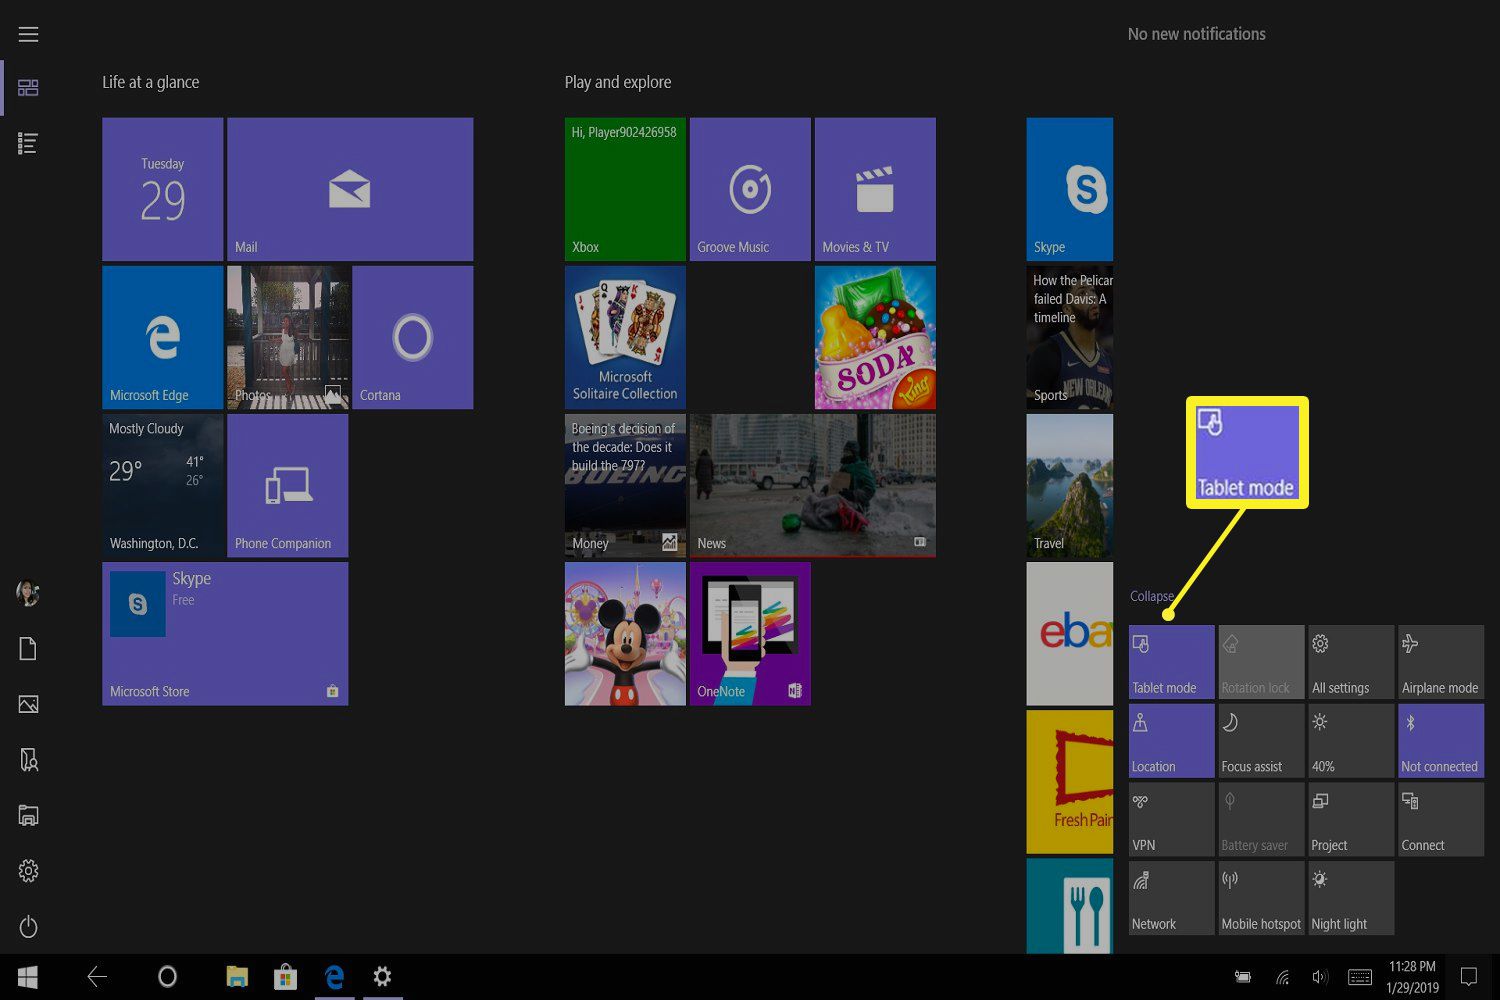Open the Phone Companion tile
Image resolution: width=1500 pixels, height=1000 pixels.
point(288,485)
